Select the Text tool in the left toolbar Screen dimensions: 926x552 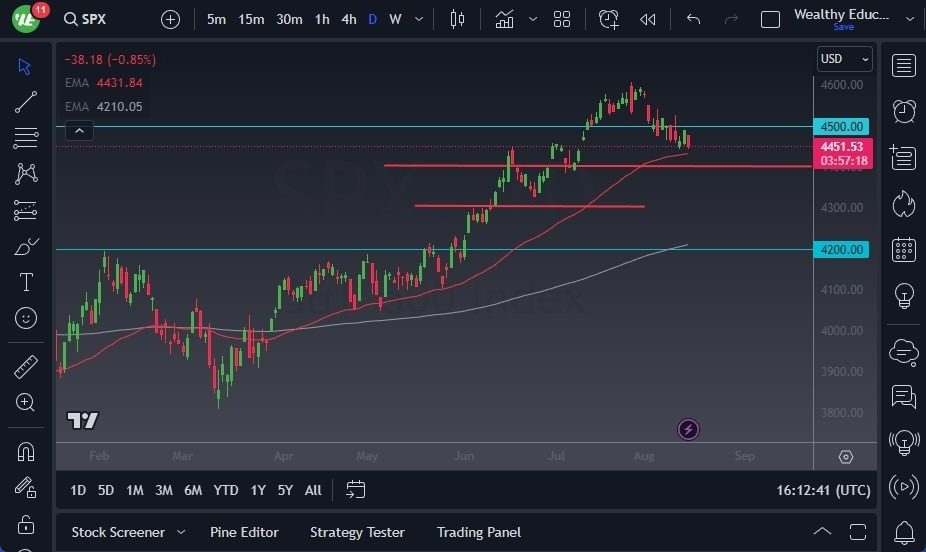[x=26, y=282]
